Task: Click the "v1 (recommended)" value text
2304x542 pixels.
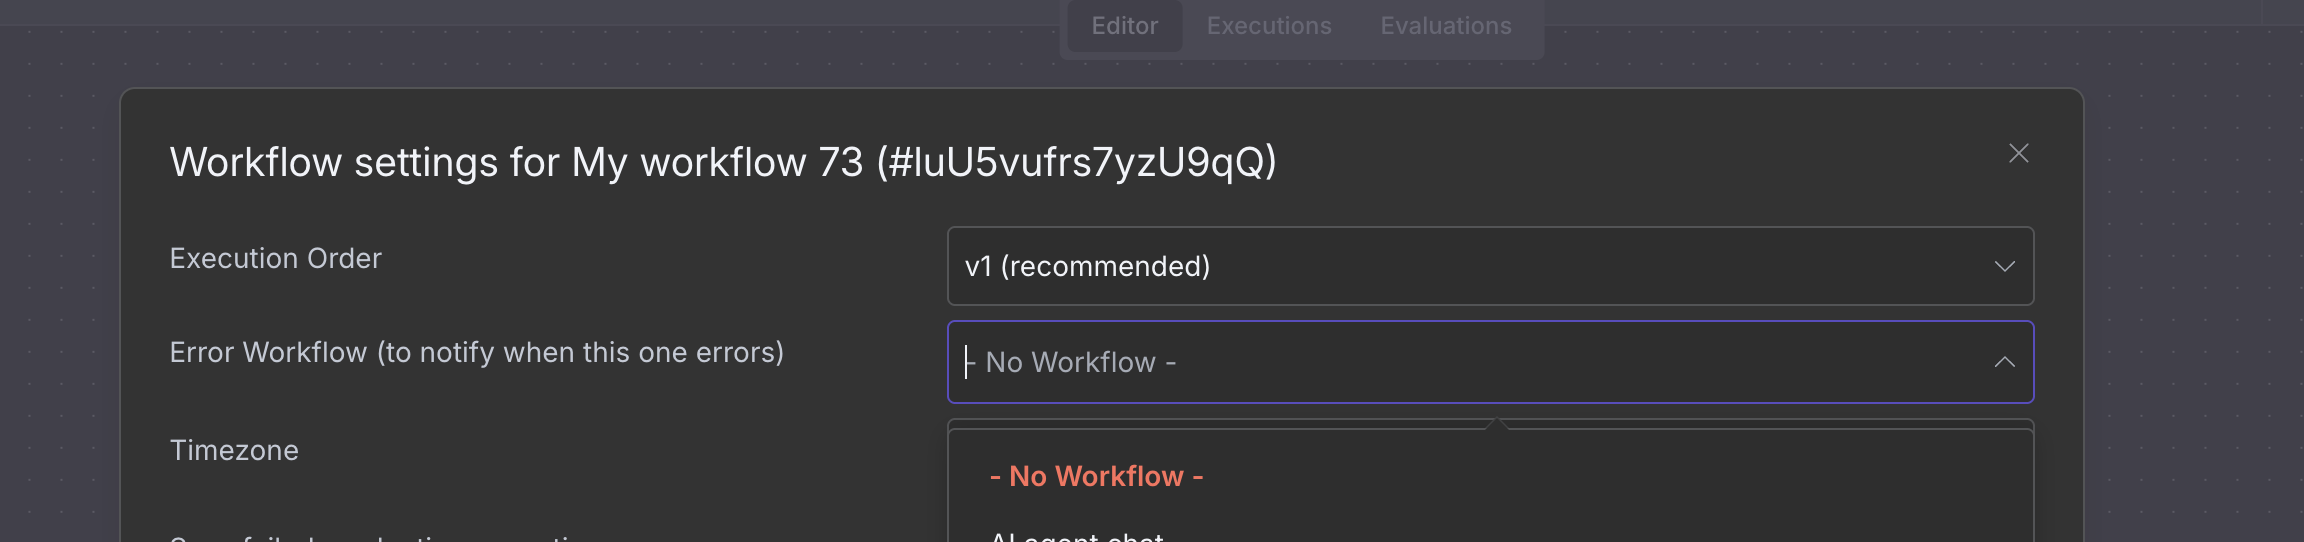Action: tap(1087, 266)
